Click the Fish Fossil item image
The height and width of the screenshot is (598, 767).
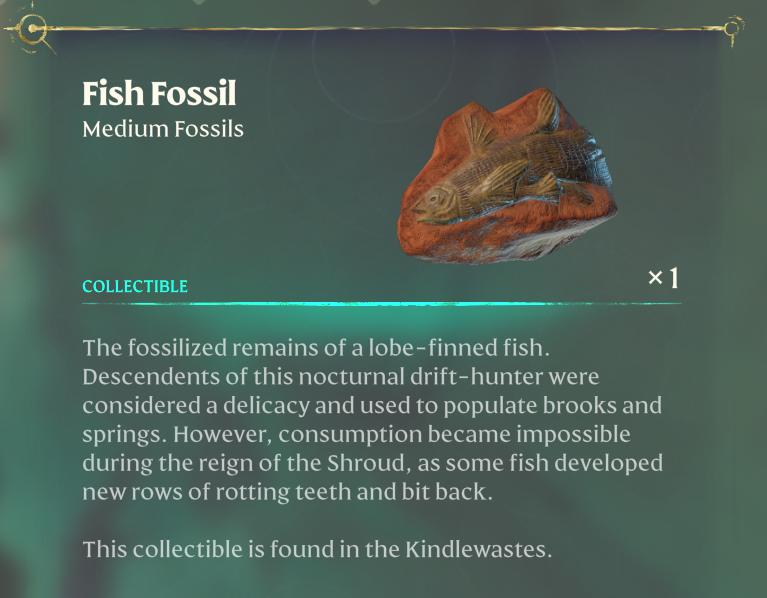(x=507, y=176)
